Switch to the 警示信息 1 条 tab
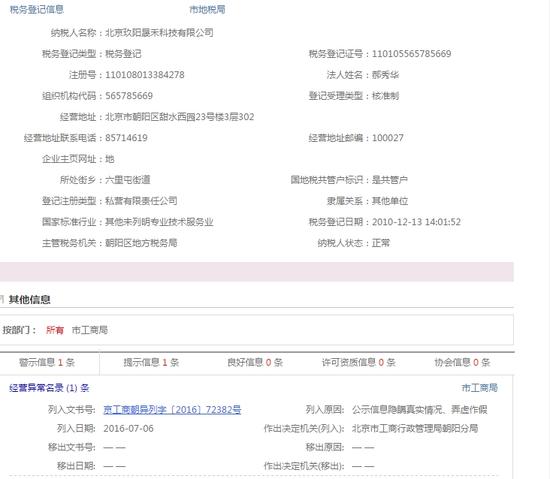The height and width of the screenshot is (479, 550). [x=47, y=362]
